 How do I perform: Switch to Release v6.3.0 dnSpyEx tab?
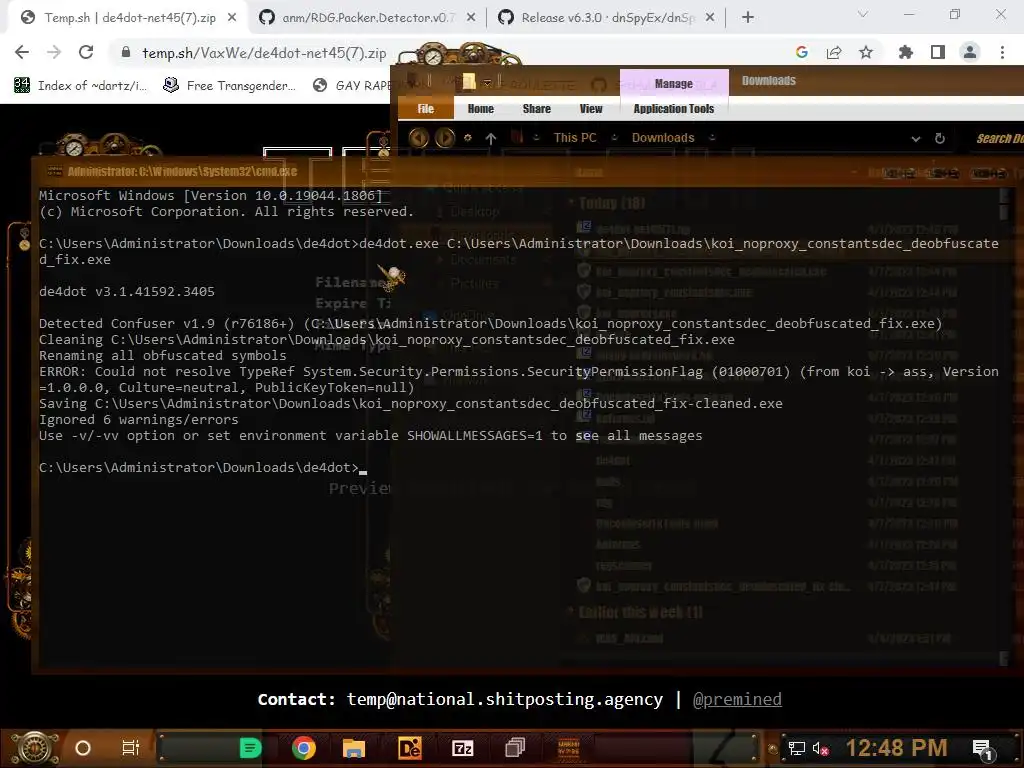pos(607,18)
